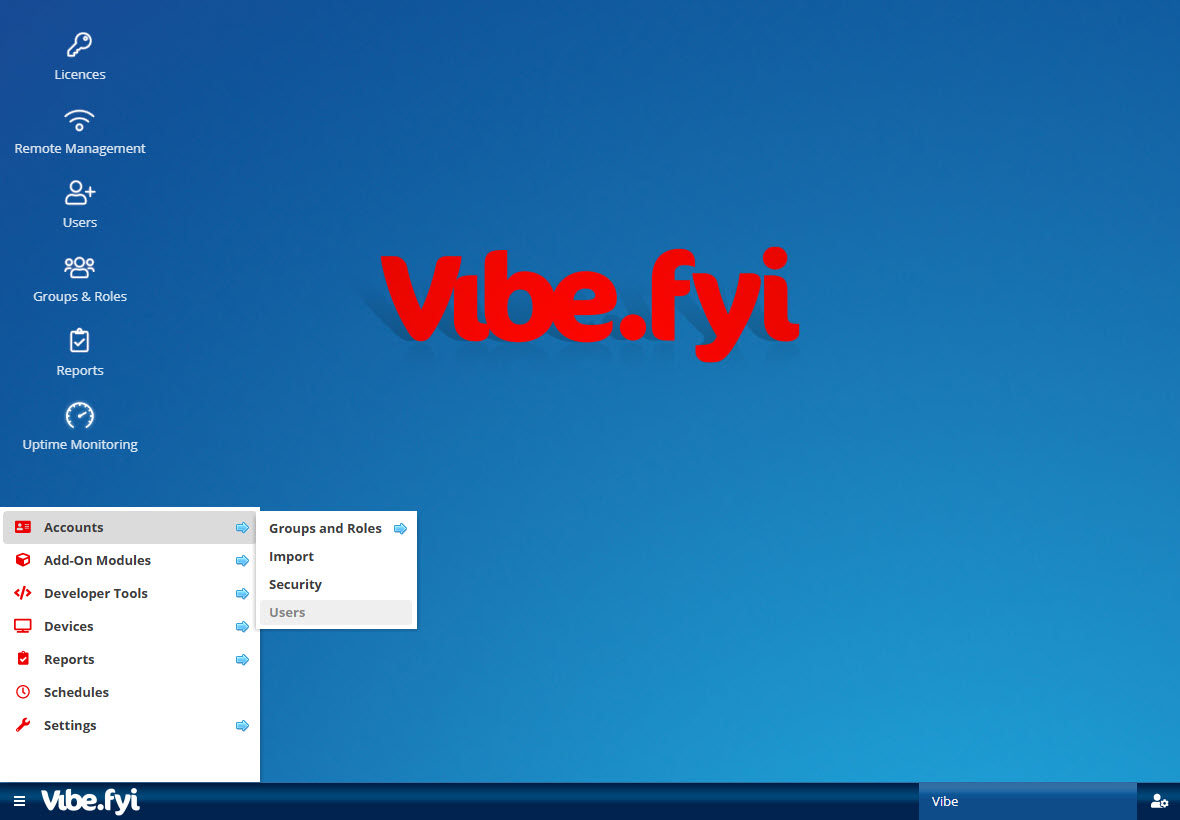This screenshot has height=820, width=1180.
Task: Select Security in the Accounts submenu
Action: (295, 585)
